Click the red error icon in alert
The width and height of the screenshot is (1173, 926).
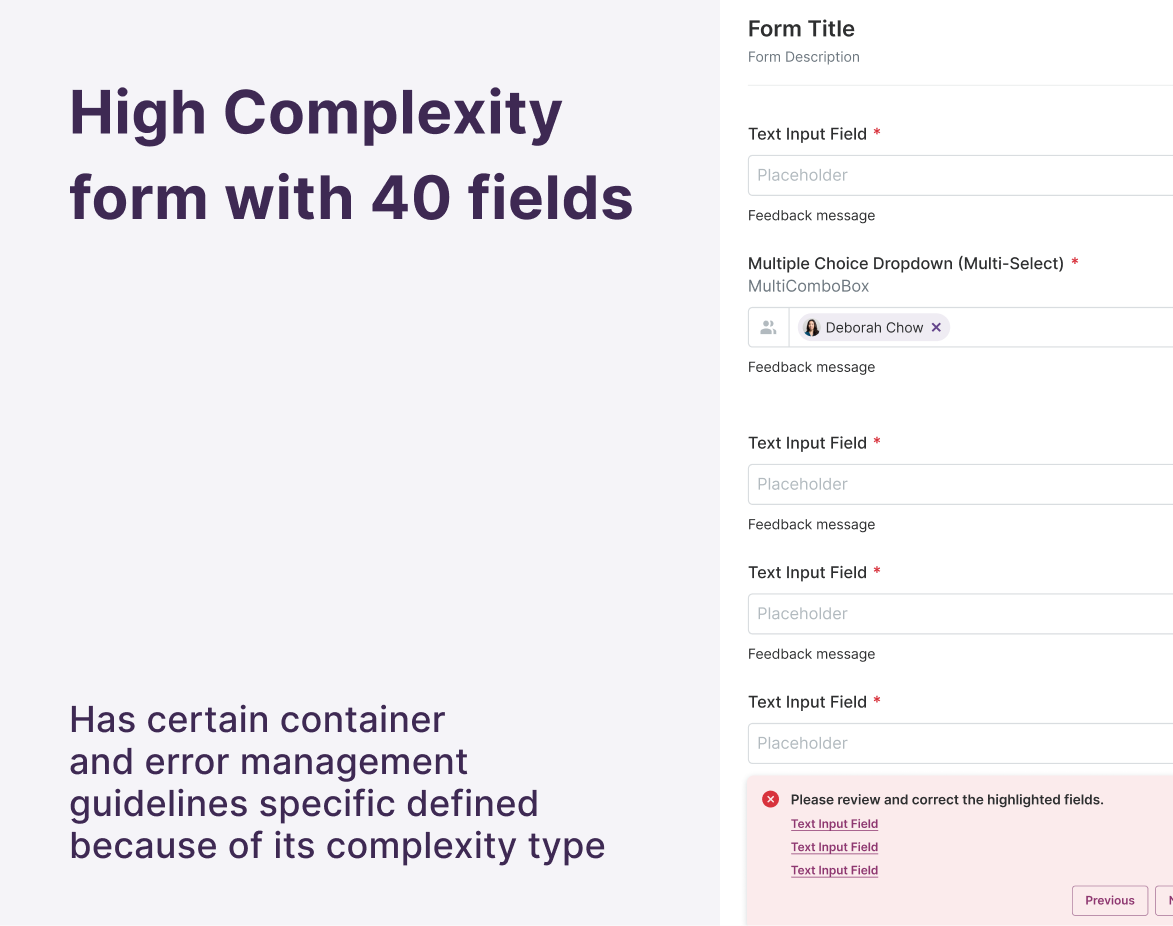click(x=771, y=800)
